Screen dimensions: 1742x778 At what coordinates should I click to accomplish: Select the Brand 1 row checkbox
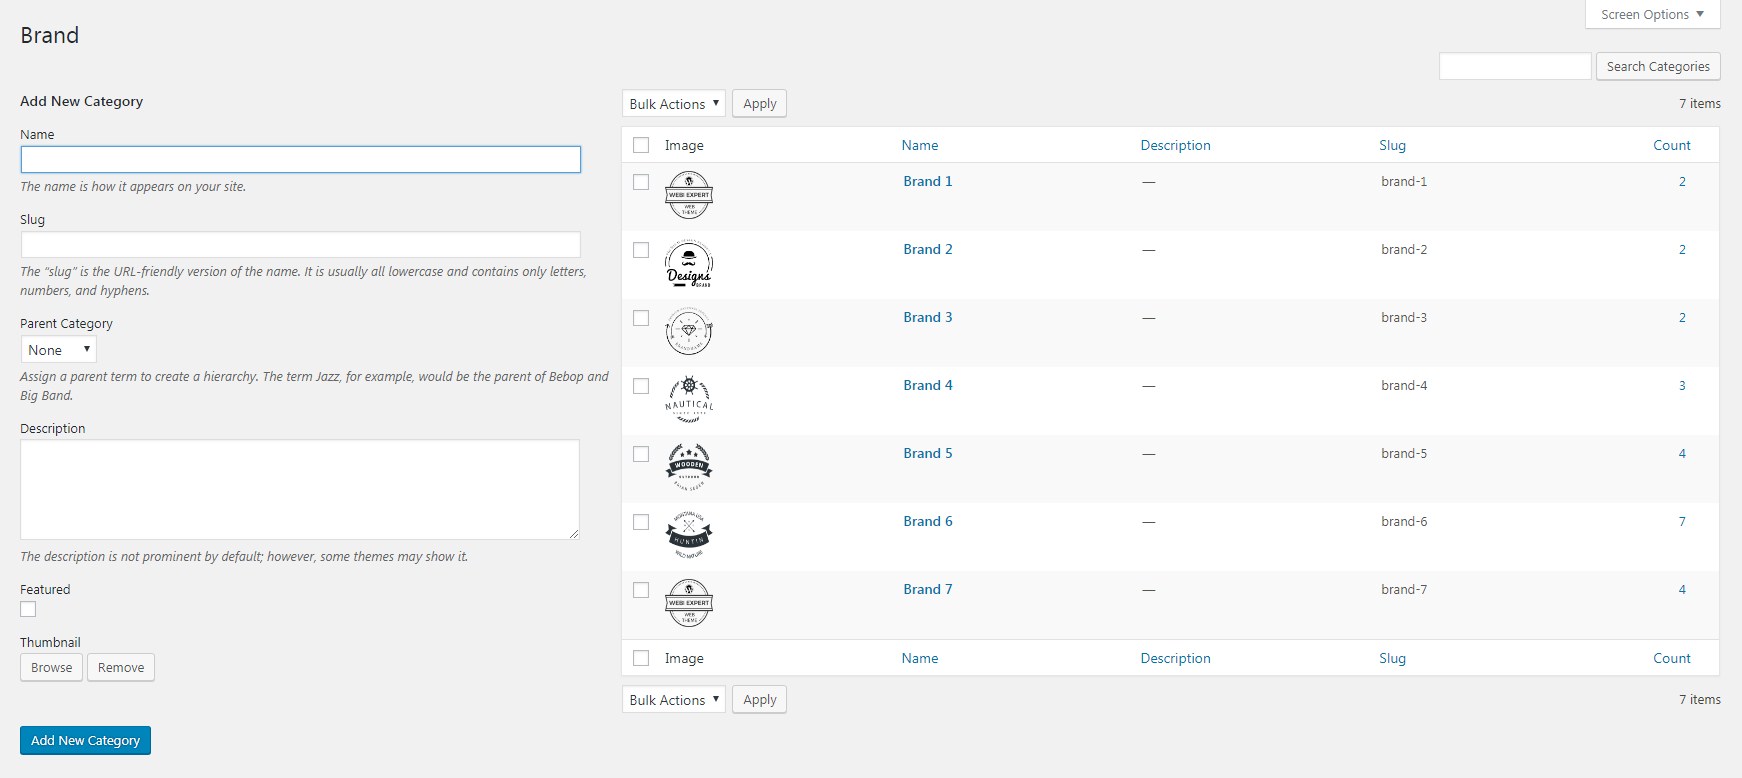pyautogui.click(x=641, y=182)
